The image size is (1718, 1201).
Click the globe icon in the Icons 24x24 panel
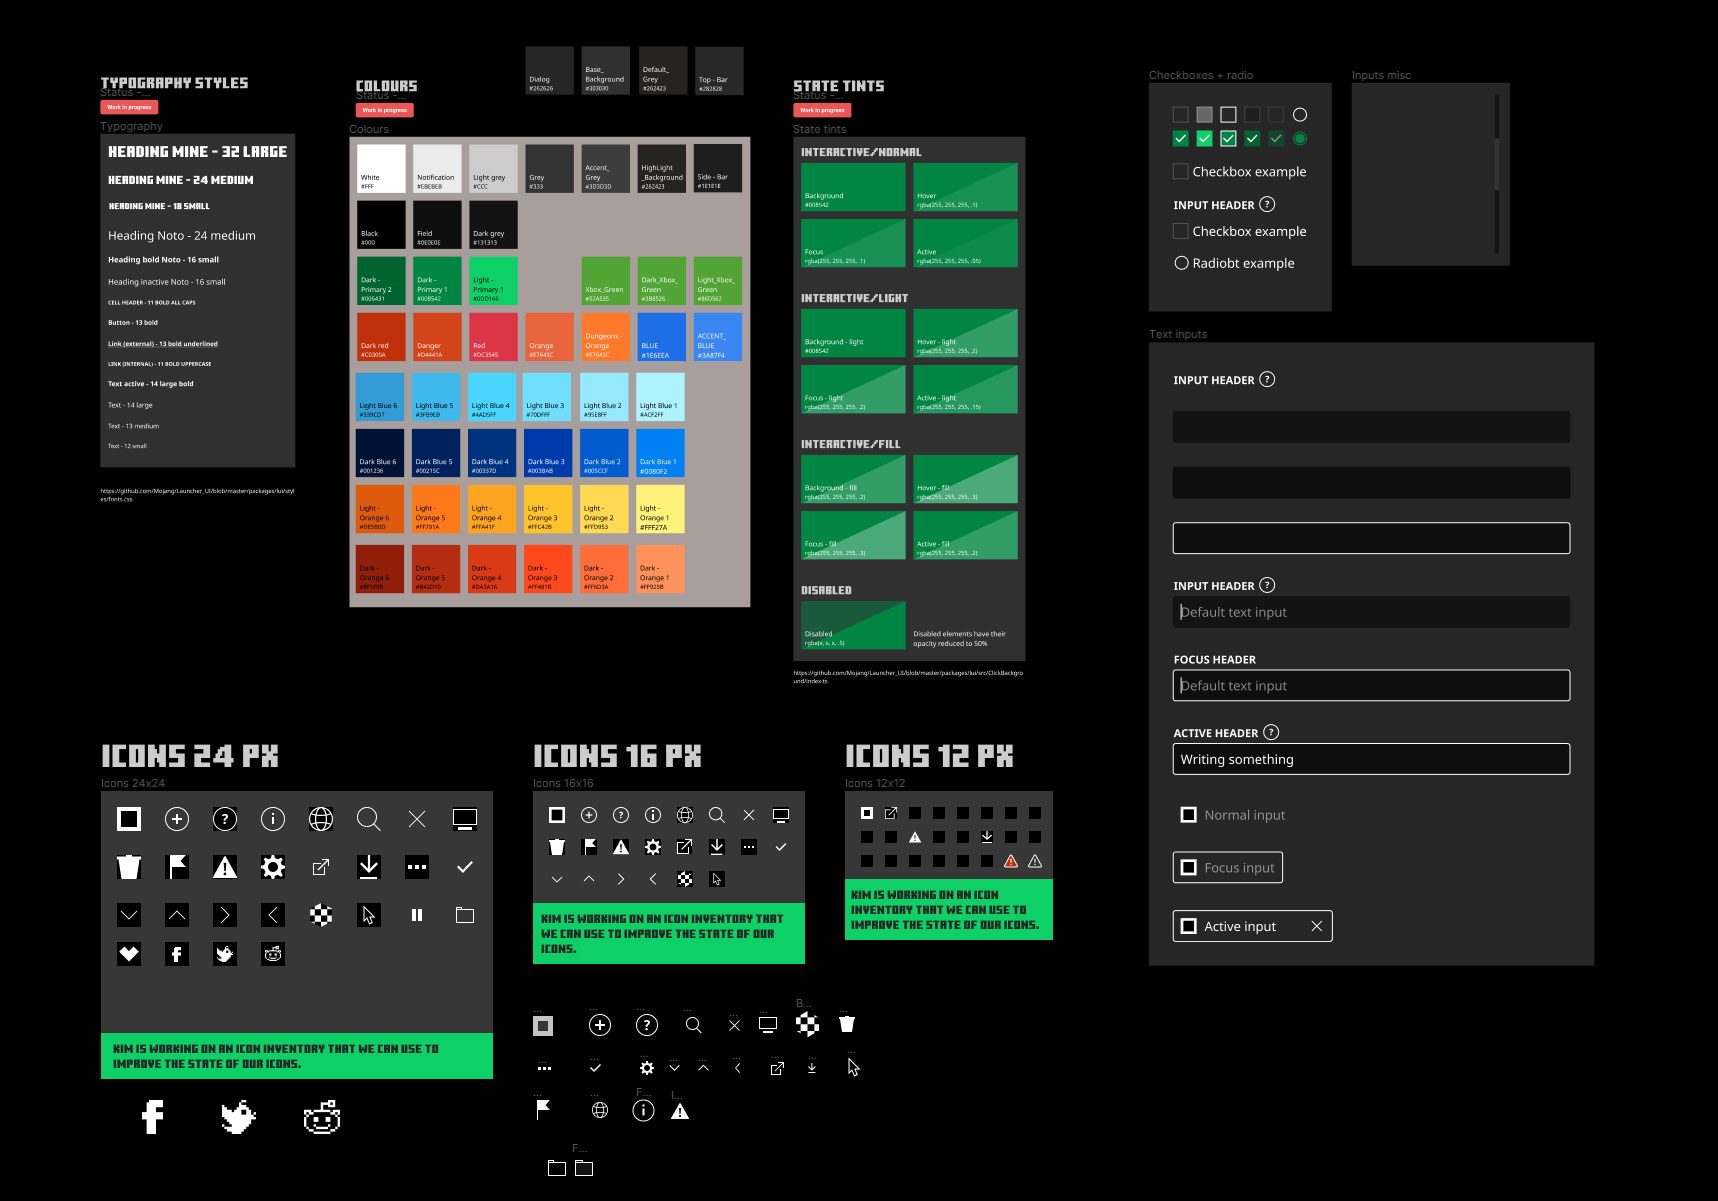click(321, 819)
